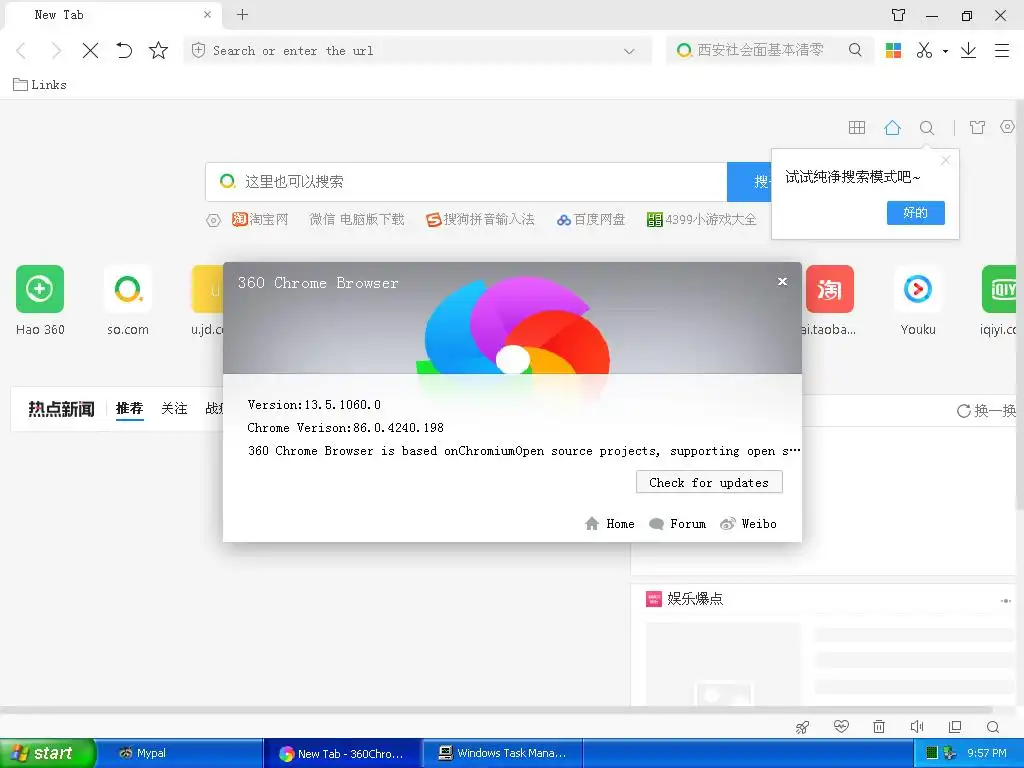Click the horizontal page scrollbar

[496, 709]
